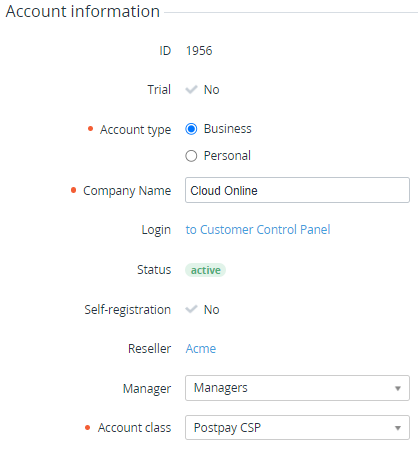The width and height of the screenshot is (418, 449).
Task: Open the Customer Control Panel login link
Action: (x=258, y=230)
